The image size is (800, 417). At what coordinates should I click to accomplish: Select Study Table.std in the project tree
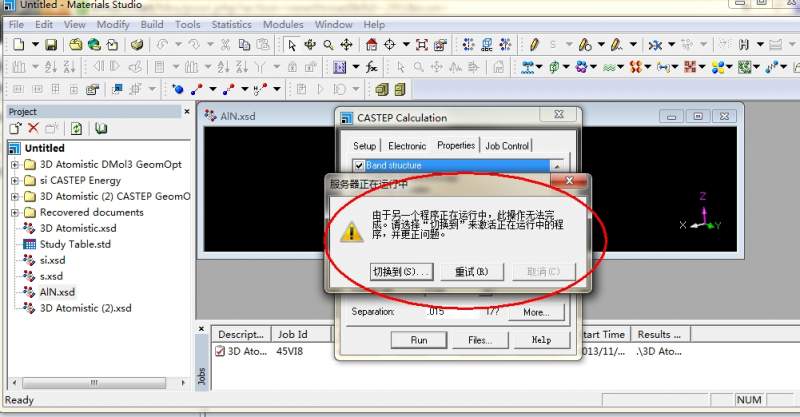tap(75, 244)
